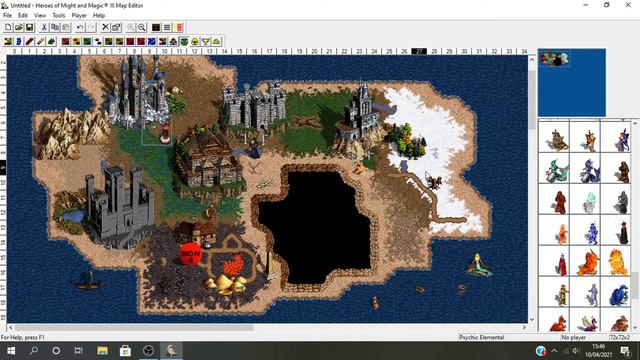Image resolution: width=640 pixels, height=360 pixels.
Task: Toggle the map grid lines icon
Action: (x=167, y=27)
